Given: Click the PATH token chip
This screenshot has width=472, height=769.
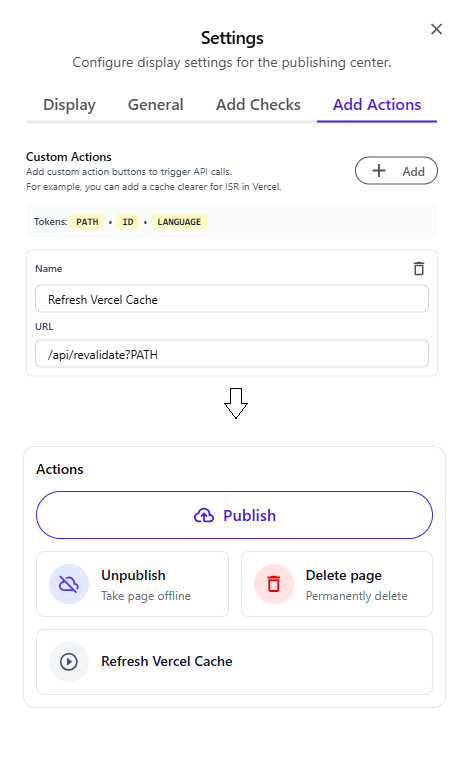Looking at the screenshot, I should (87, 222).
